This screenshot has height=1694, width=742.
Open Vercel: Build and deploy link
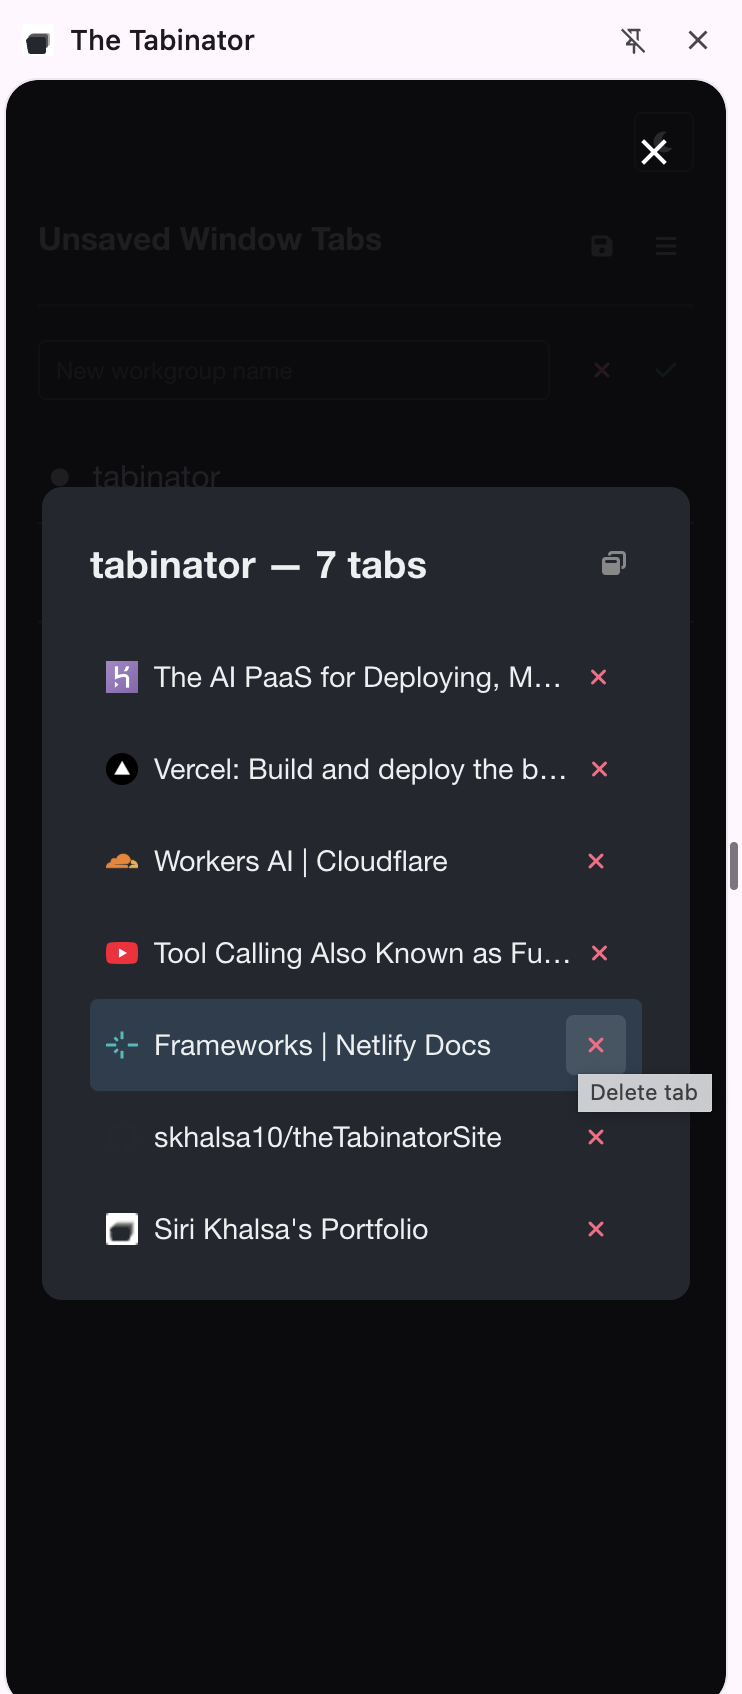(360, 769)
